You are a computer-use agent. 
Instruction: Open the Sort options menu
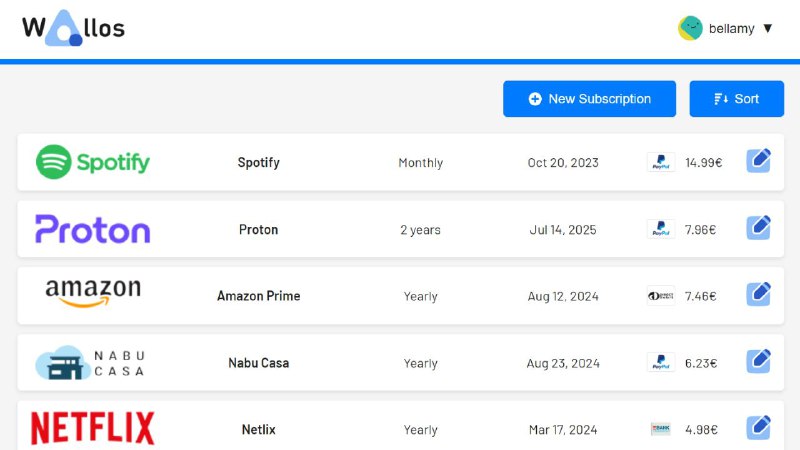[x=736, y=99]
